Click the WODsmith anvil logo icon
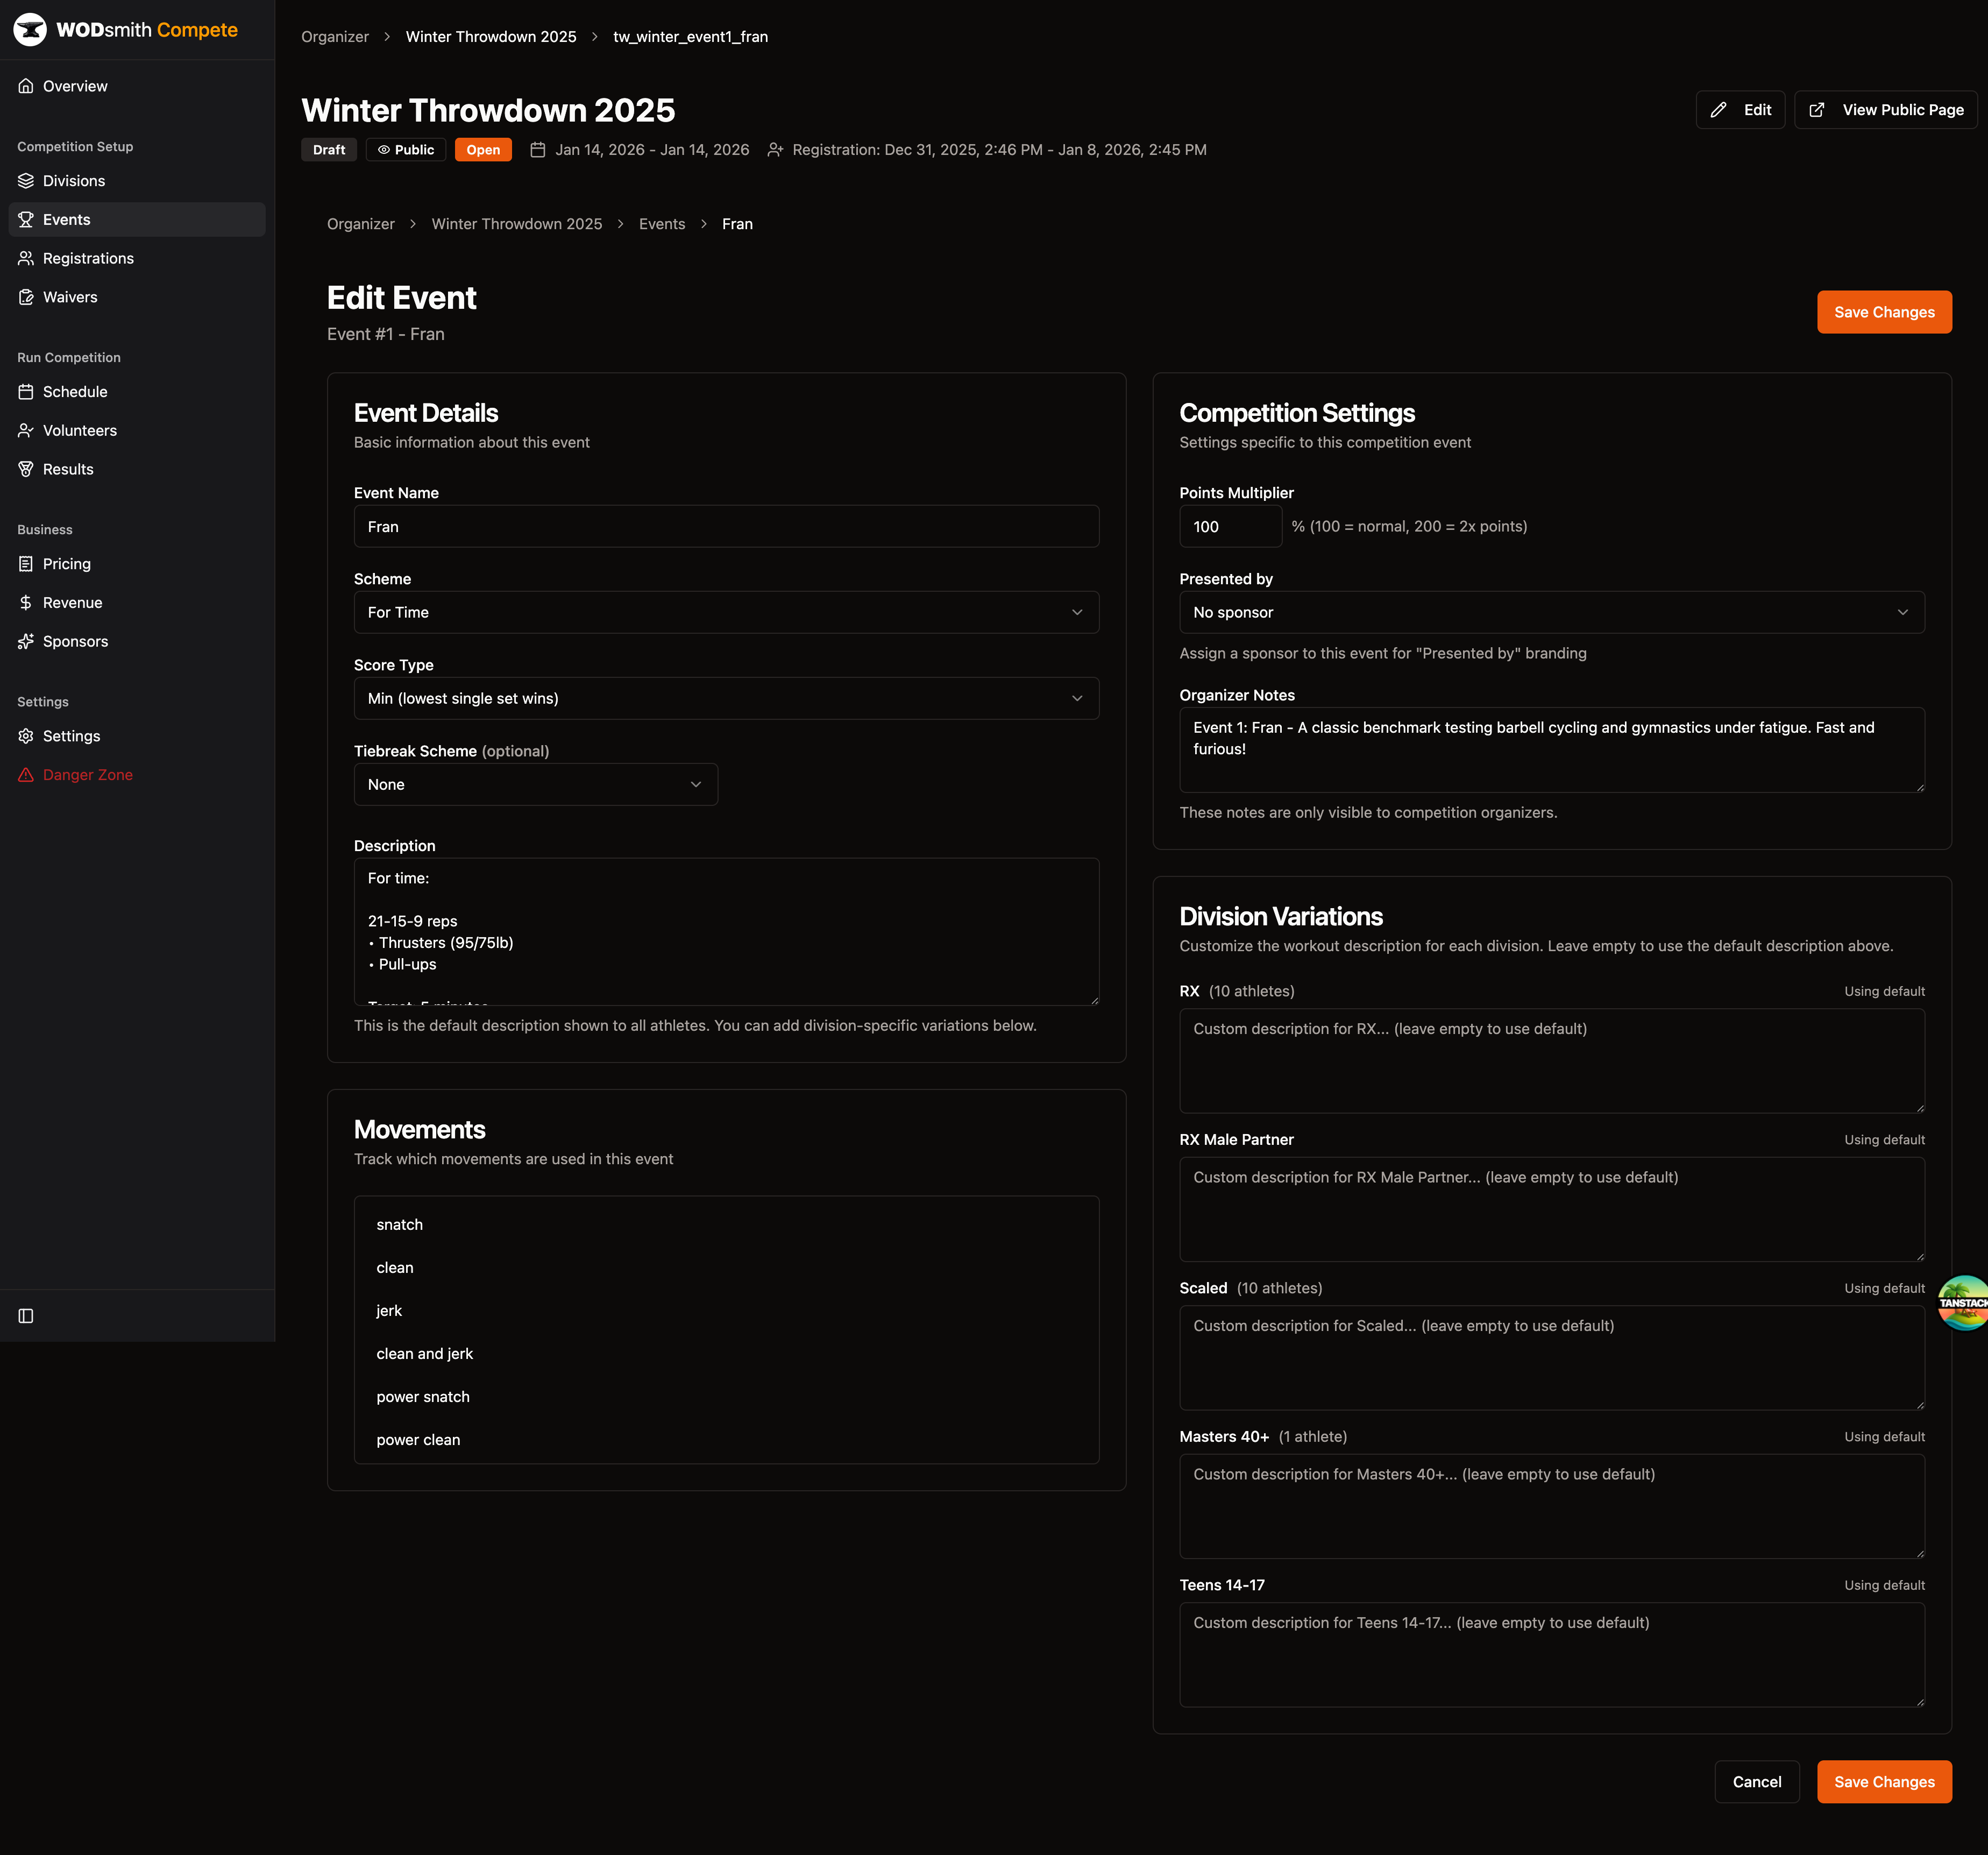The height and width of the screenshot is (1855, 1988). tap(30, 30)
